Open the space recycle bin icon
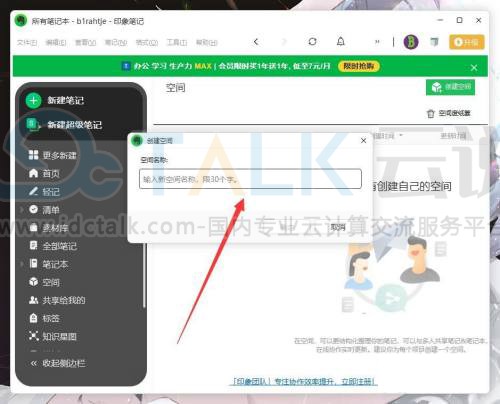 point(431,114)
